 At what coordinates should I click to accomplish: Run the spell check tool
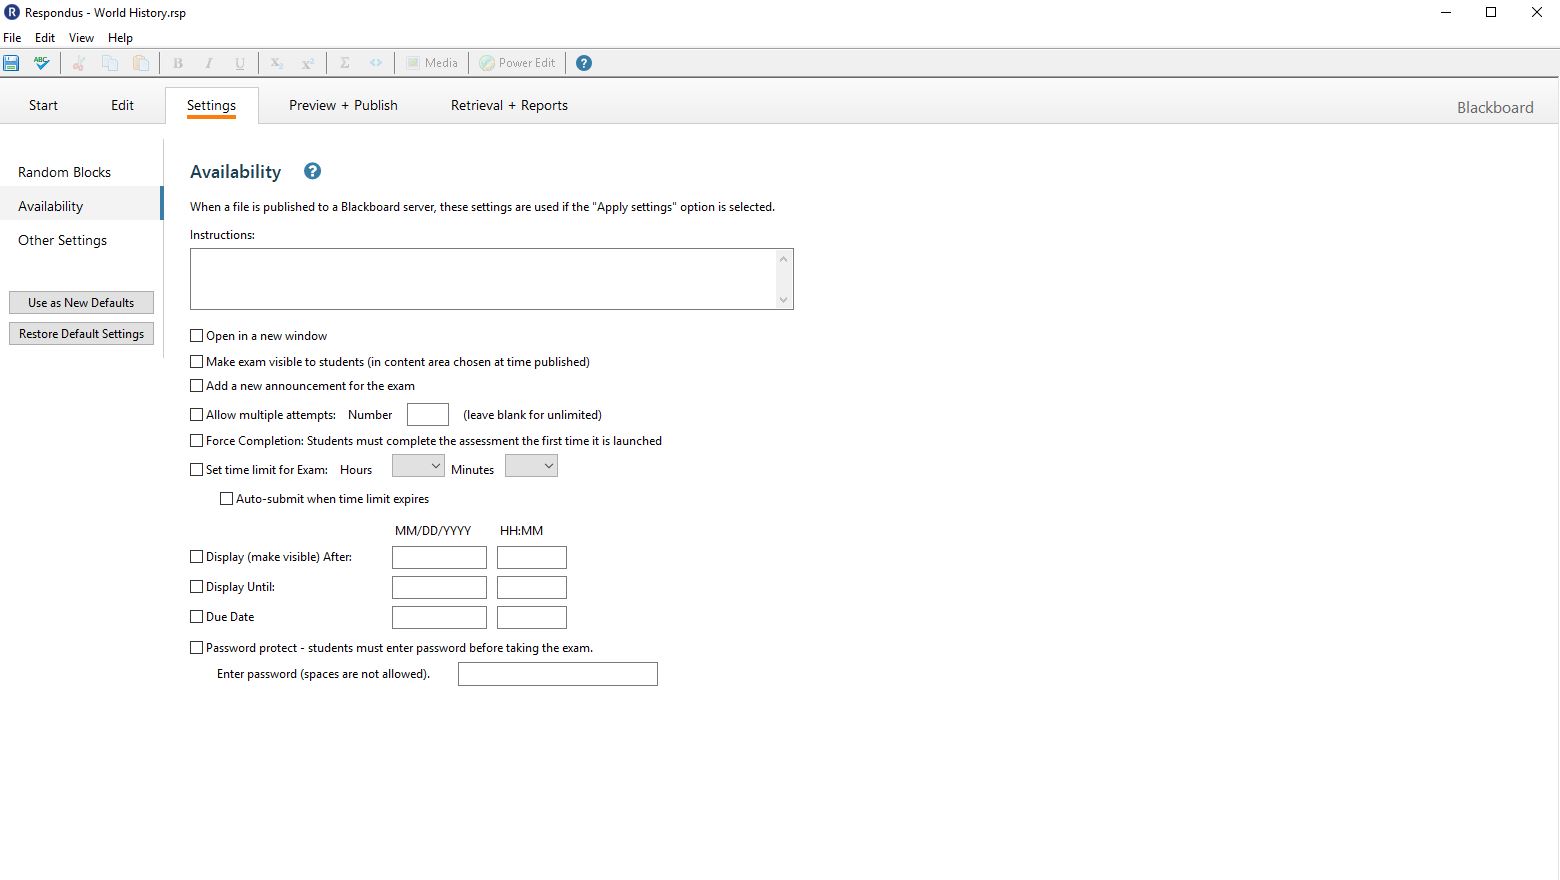click(x=41, y=63)
